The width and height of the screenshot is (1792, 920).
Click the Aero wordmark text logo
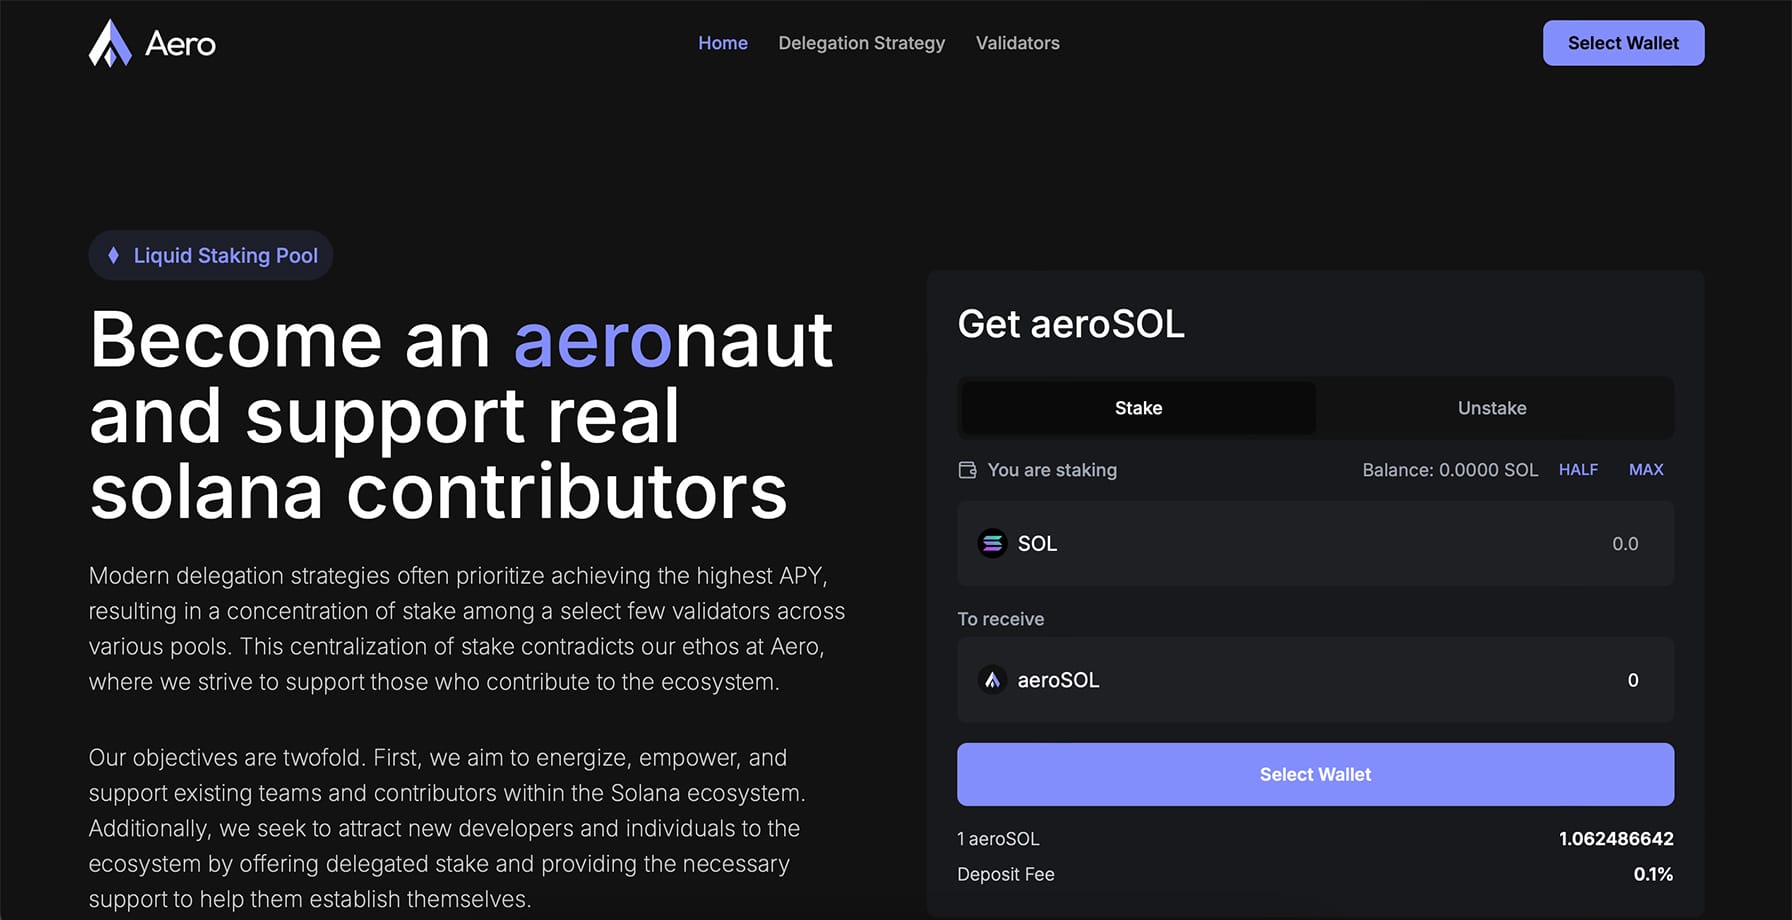(182, 43)
